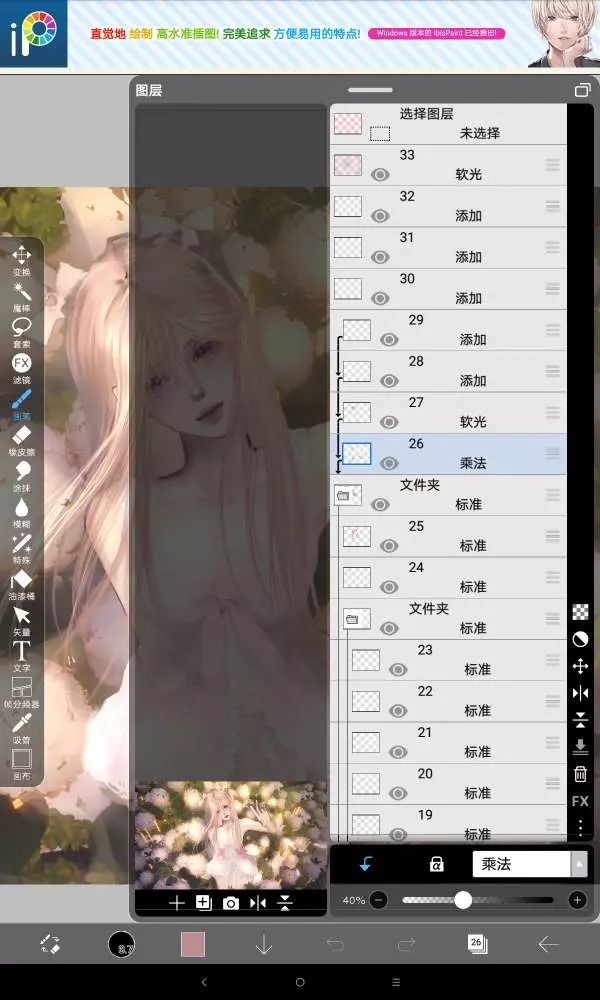Select layer 20 标准 row
The image size is (600, 1000).
[x=448, y=784]
